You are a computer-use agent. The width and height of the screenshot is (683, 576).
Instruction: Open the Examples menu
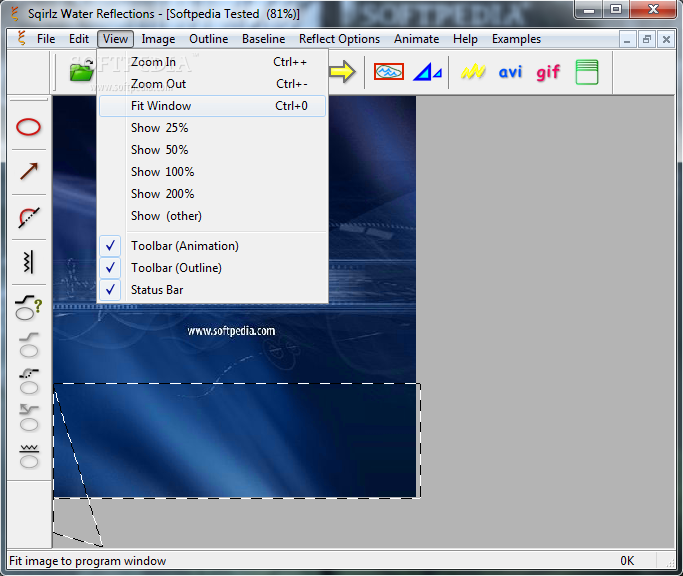[x=516, y=39]
